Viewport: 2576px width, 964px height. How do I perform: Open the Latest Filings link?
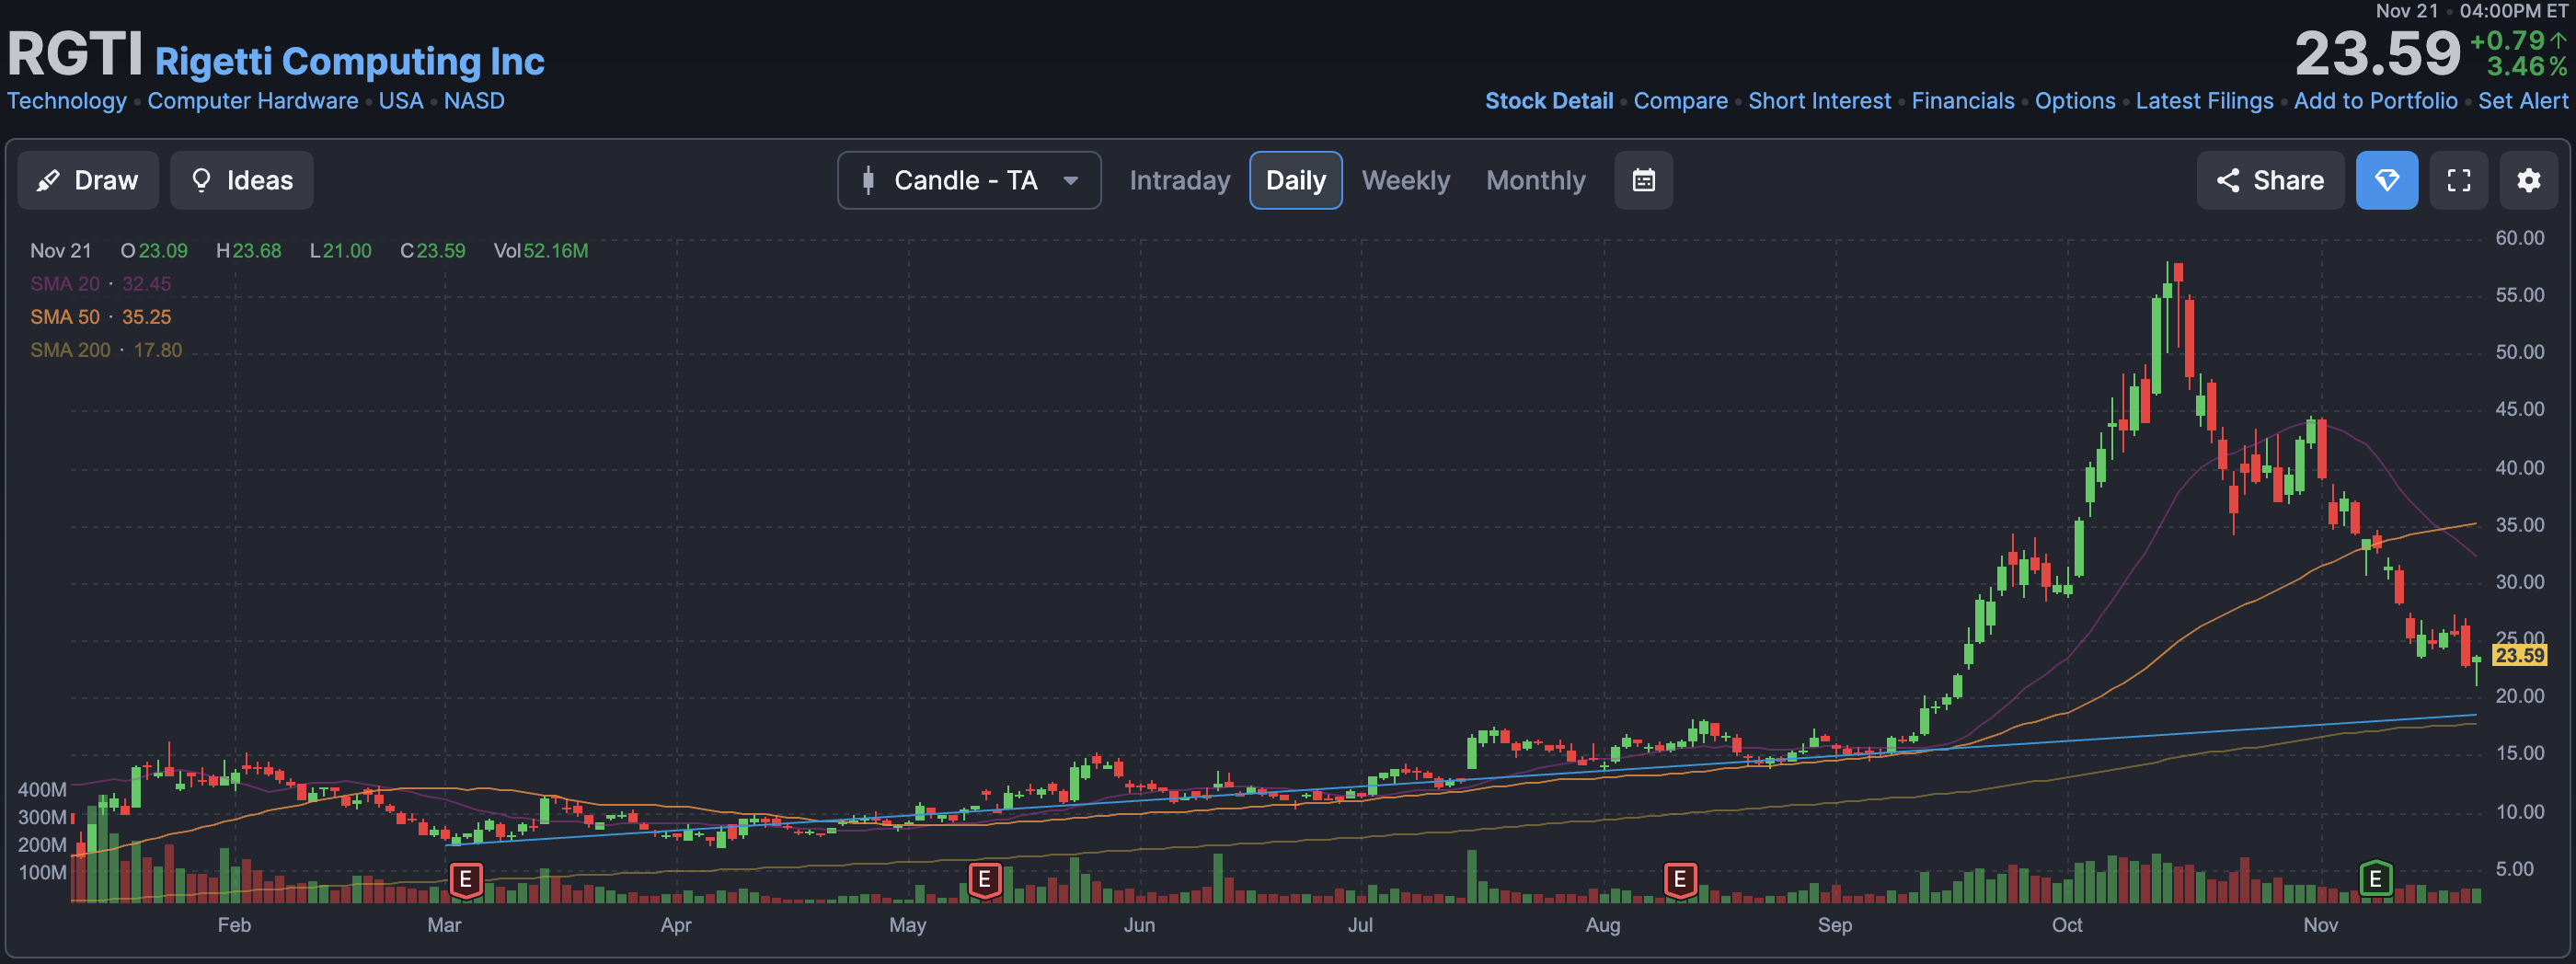[2203, 101]
